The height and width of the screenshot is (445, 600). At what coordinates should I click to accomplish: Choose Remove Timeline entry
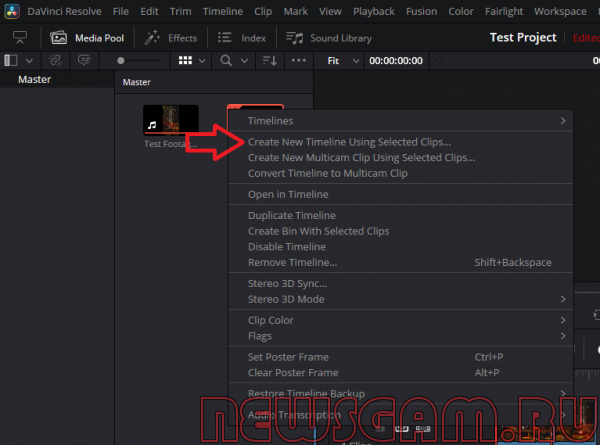(x=401, y=262)
